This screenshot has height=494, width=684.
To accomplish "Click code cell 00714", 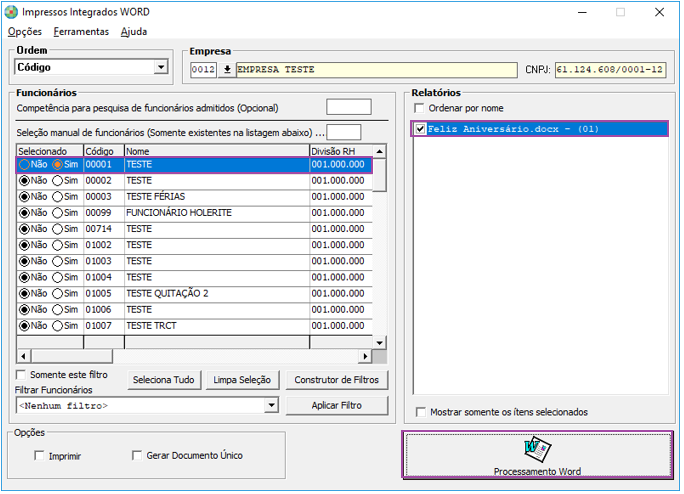I will pos(105,230).
